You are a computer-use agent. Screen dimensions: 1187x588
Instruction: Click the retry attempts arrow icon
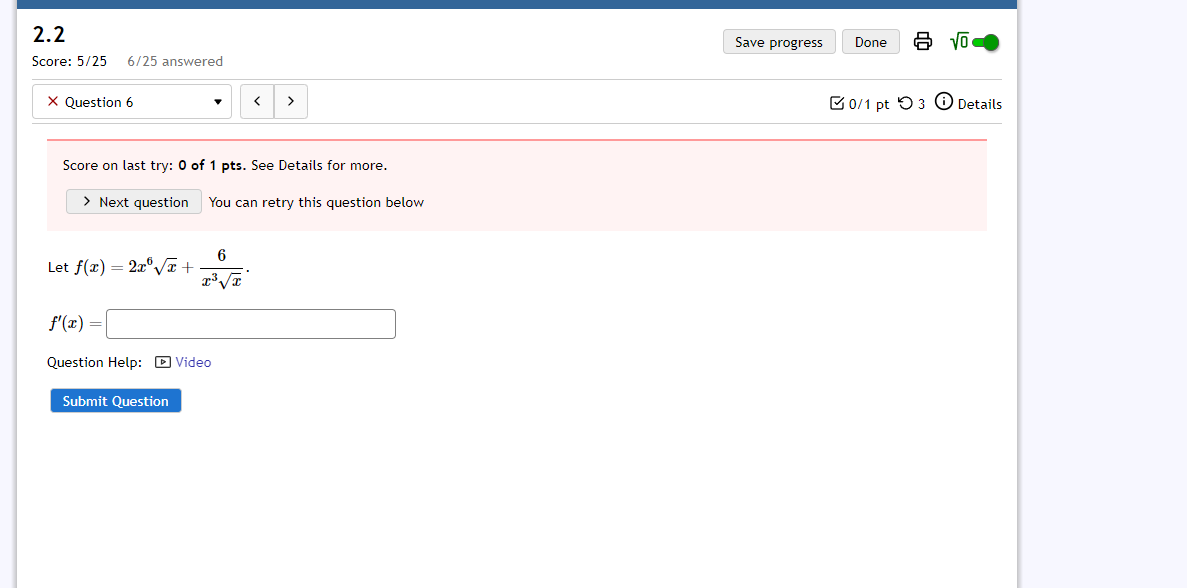(x=903, y=103)
